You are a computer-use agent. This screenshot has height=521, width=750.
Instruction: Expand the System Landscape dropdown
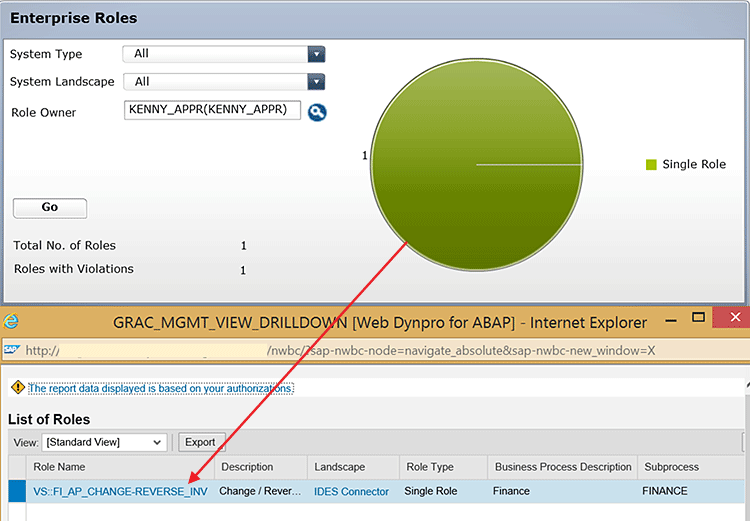coord(316,82)
